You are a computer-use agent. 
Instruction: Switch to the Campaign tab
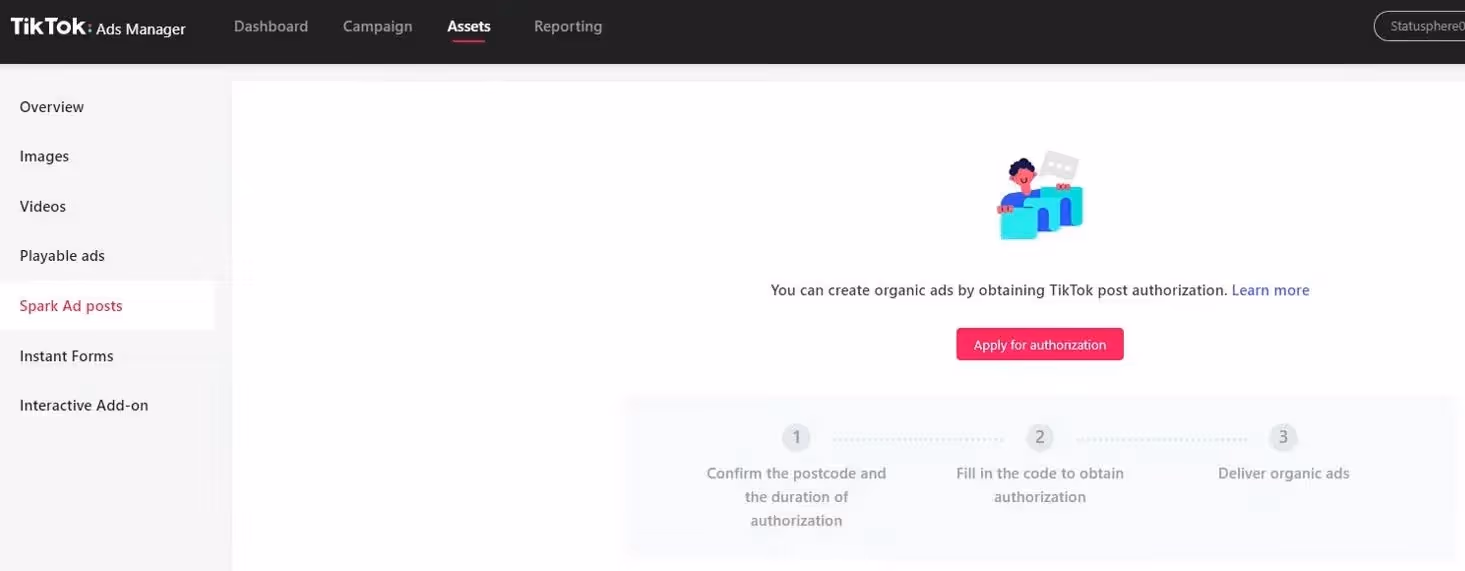[377, 27]
